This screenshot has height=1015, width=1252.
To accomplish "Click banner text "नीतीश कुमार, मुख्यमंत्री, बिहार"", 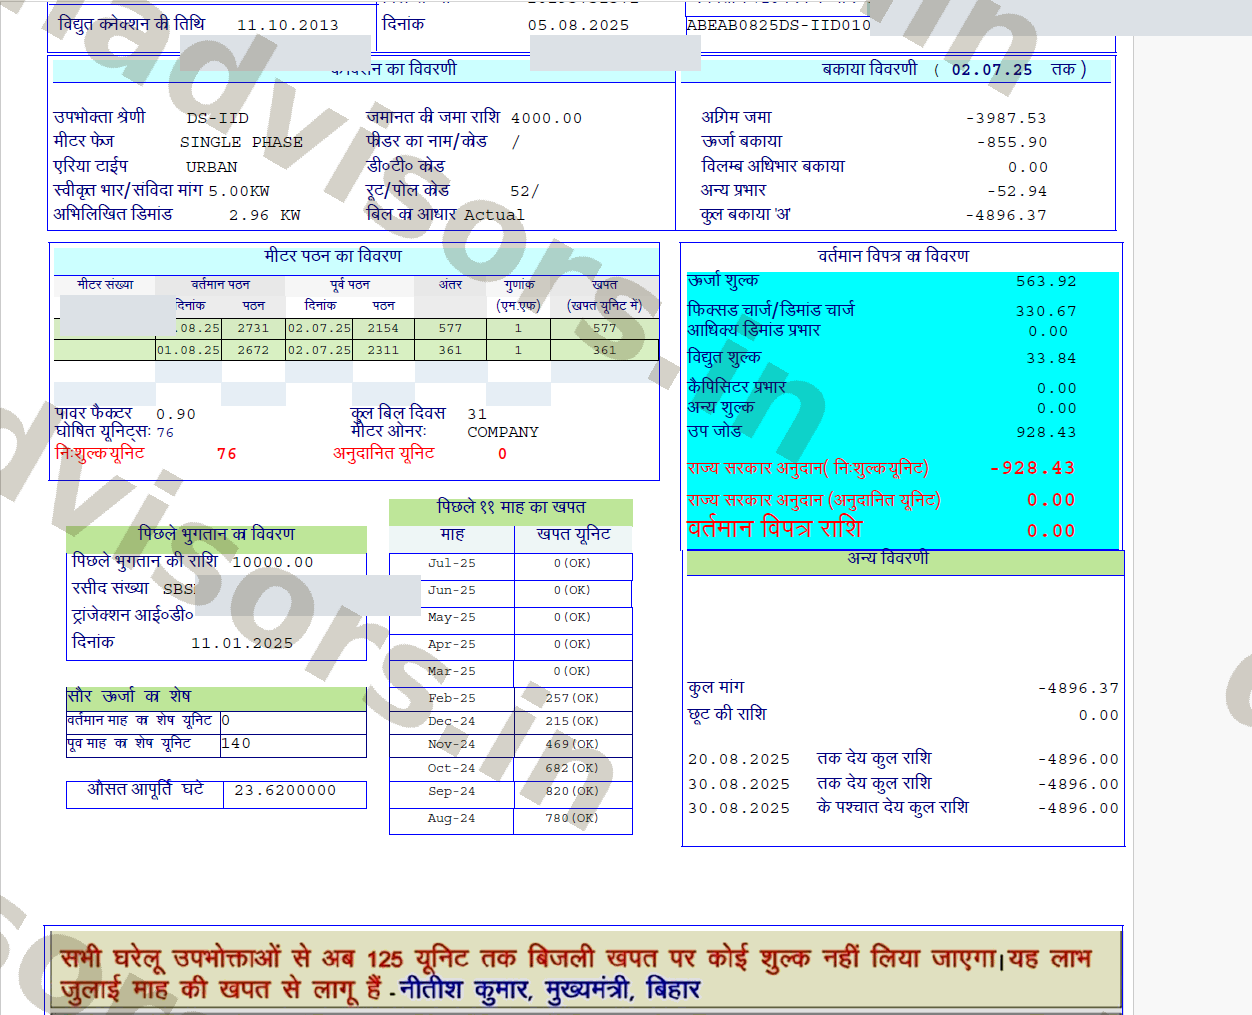I will 550,990.
